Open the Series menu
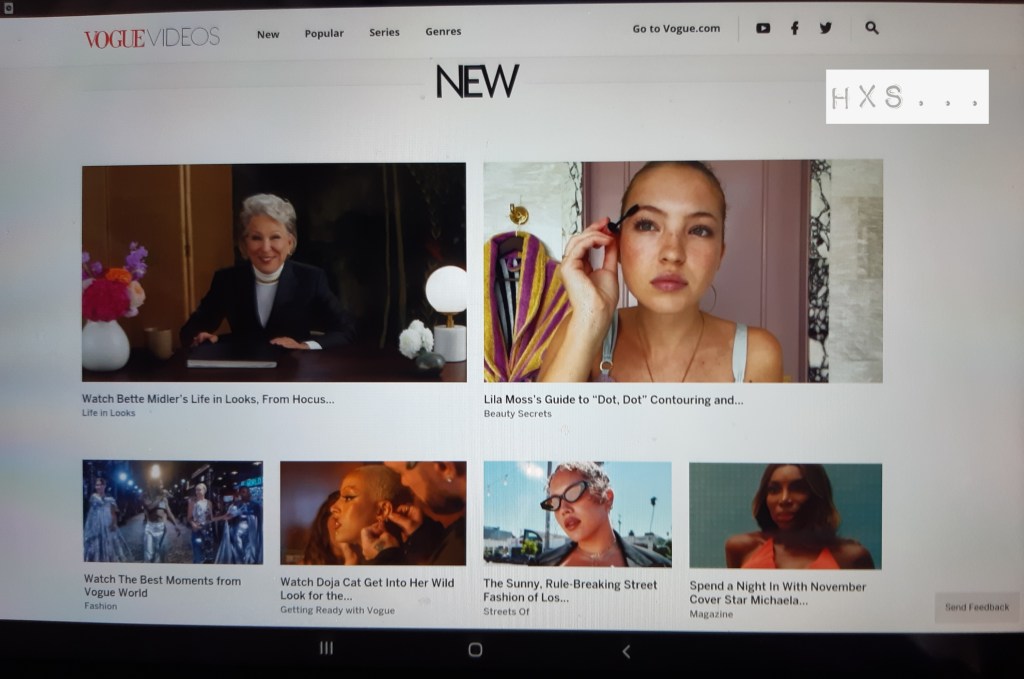1024x679 pixels. 384,33
